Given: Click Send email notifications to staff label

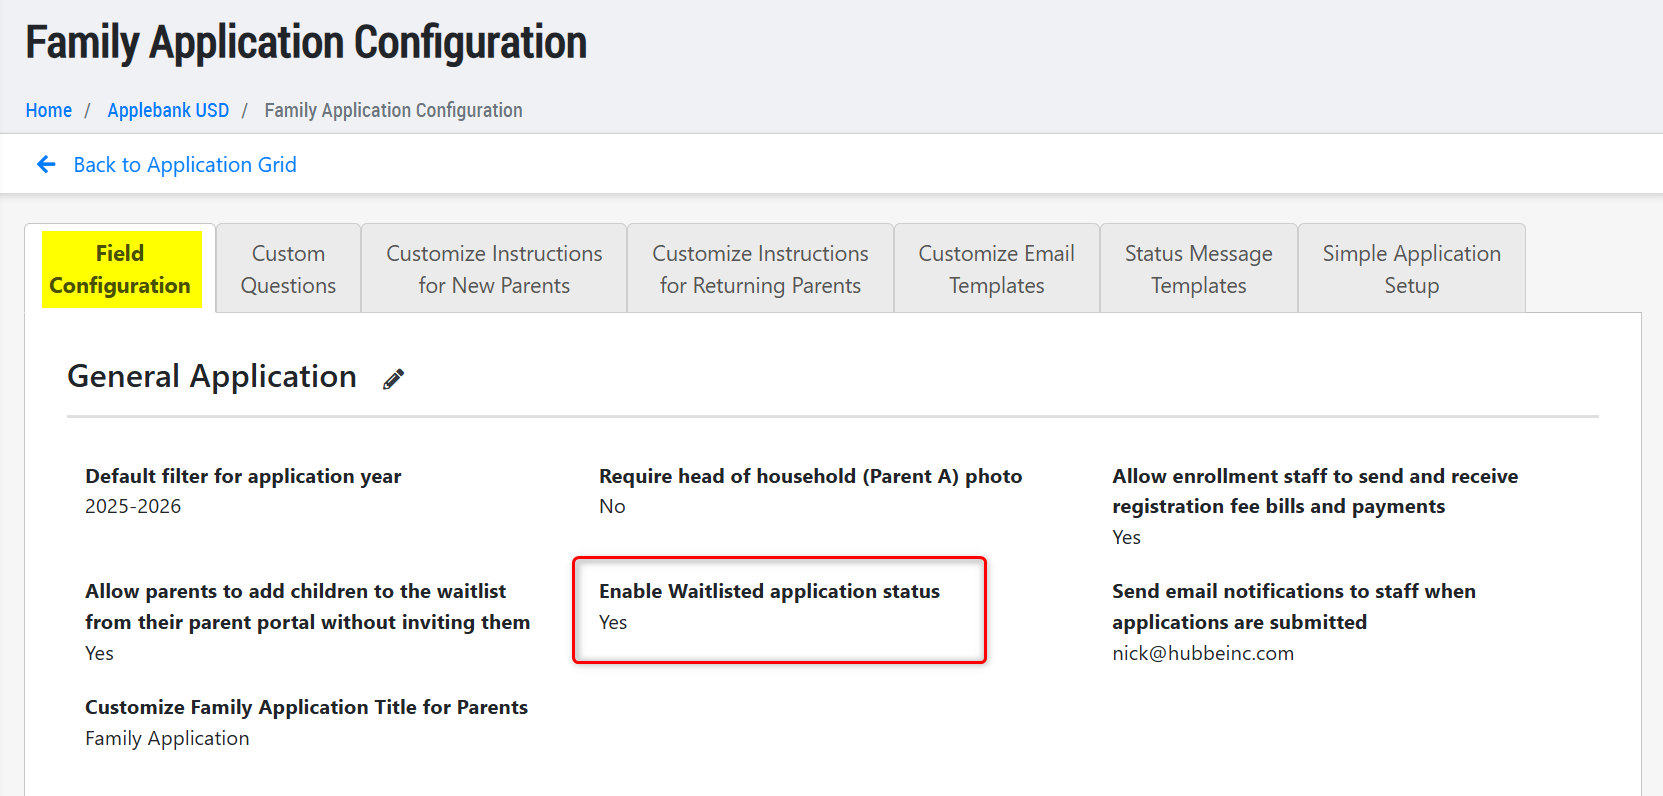Looking at the screenshot, I should pyautogui.click(x=1294, y=606).
